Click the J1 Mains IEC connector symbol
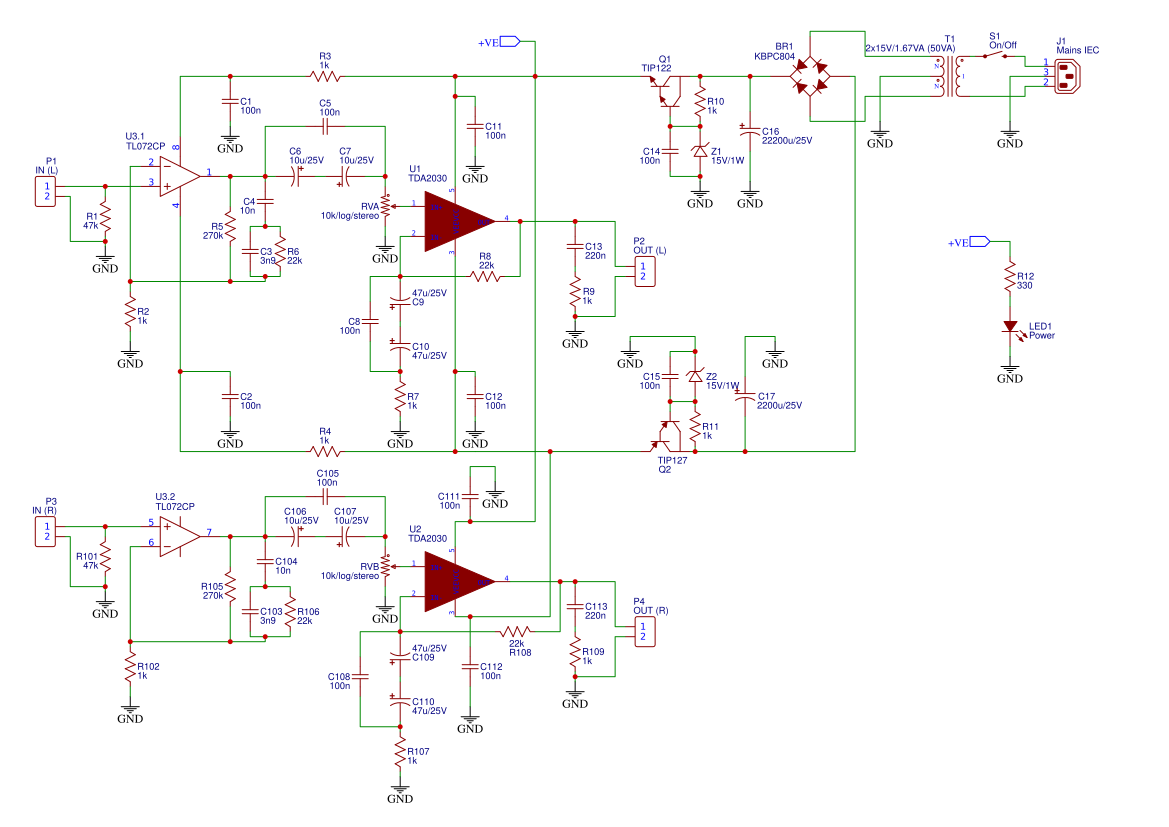The height and width of the screenshot is (827, 1169). [1068, 76]
